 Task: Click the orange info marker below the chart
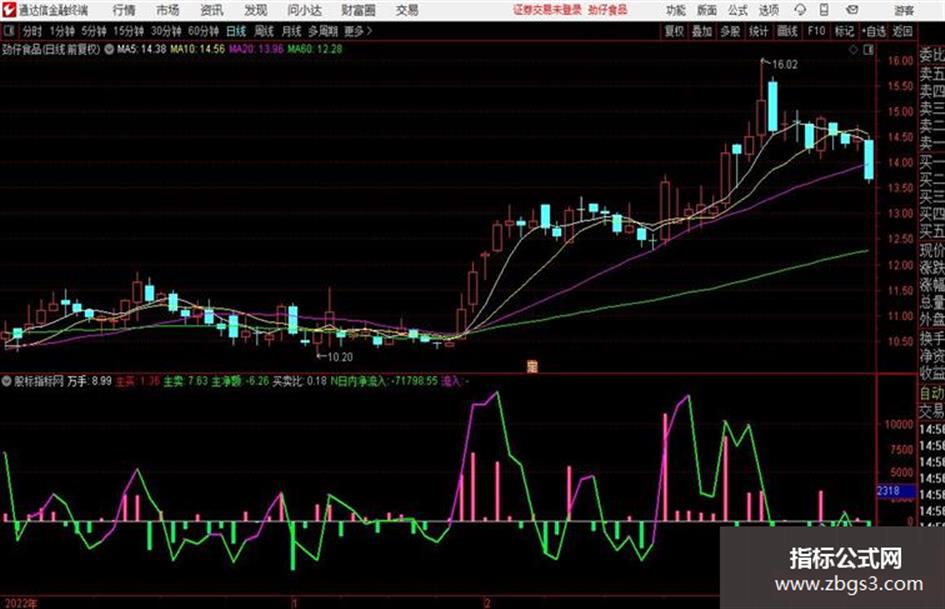[532, 366]
